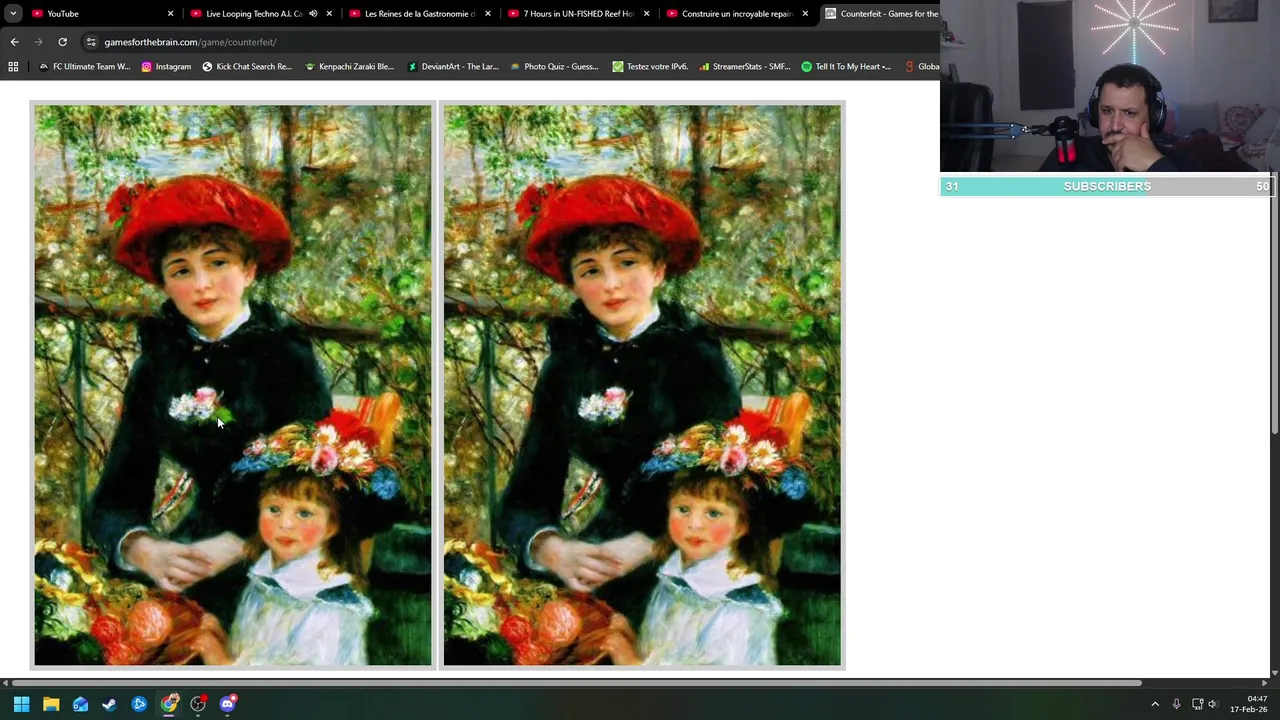Screen dimensions: 1280x720
Task: View site information icon in address bar
Action: click(x=91, y=42)
